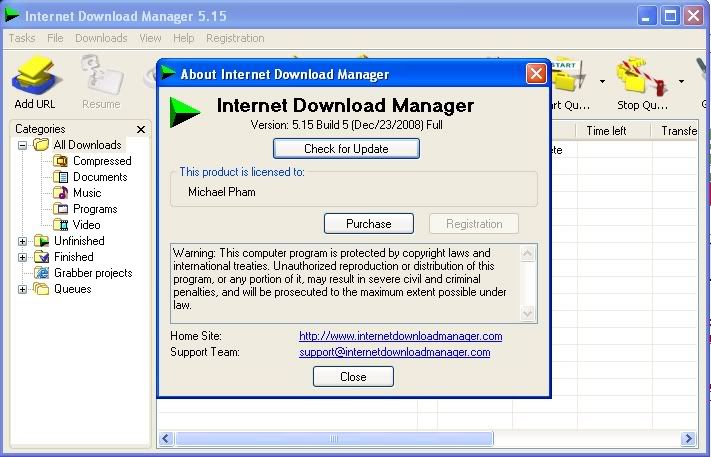Select Compressed category label
The width and height of the screenshot is (711, 457).
point(102,161)
